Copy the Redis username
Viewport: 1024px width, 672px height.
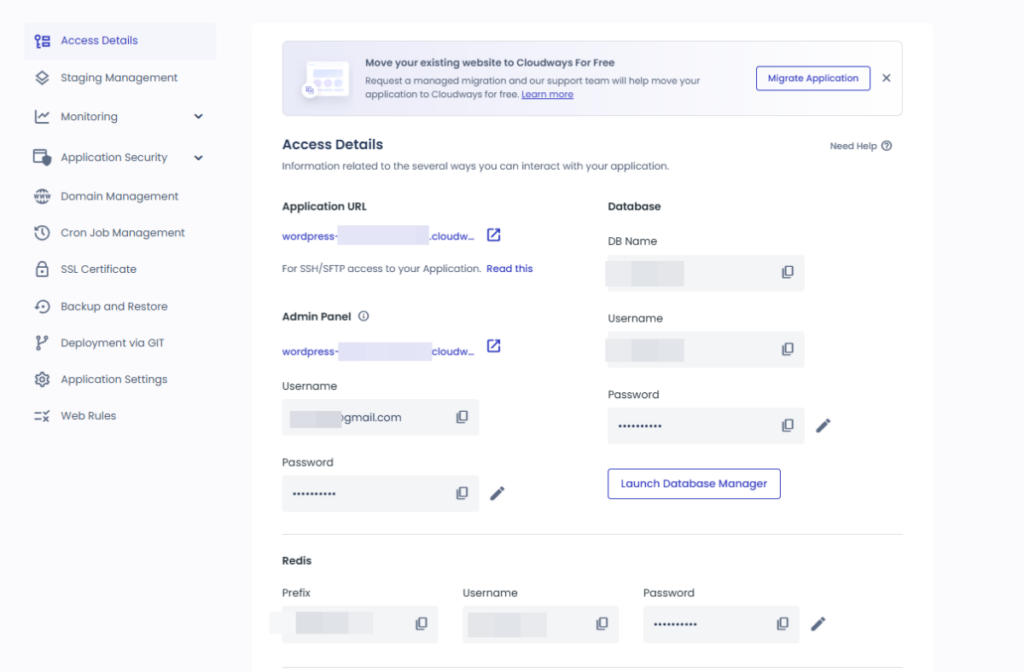(x=601, y=624)
